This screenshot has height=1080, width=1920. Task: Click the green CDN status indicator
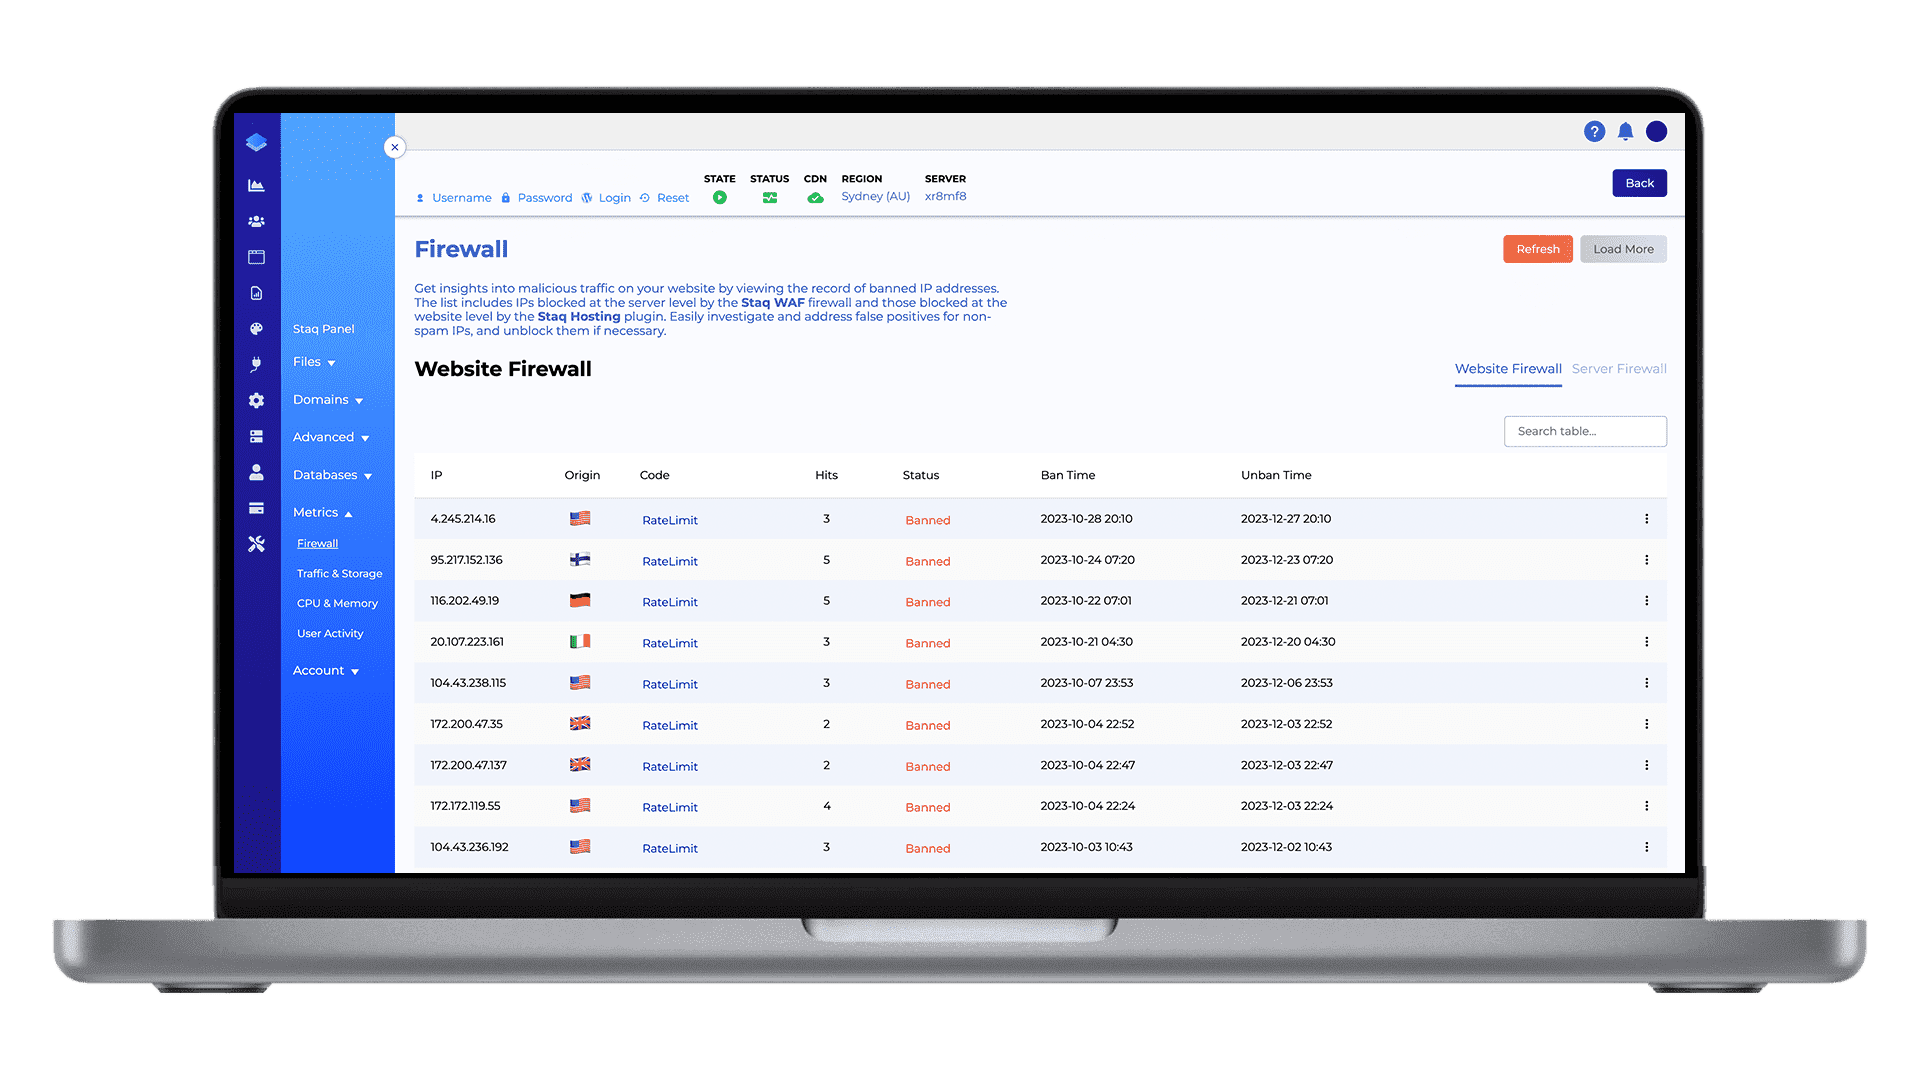coord(815,197)
